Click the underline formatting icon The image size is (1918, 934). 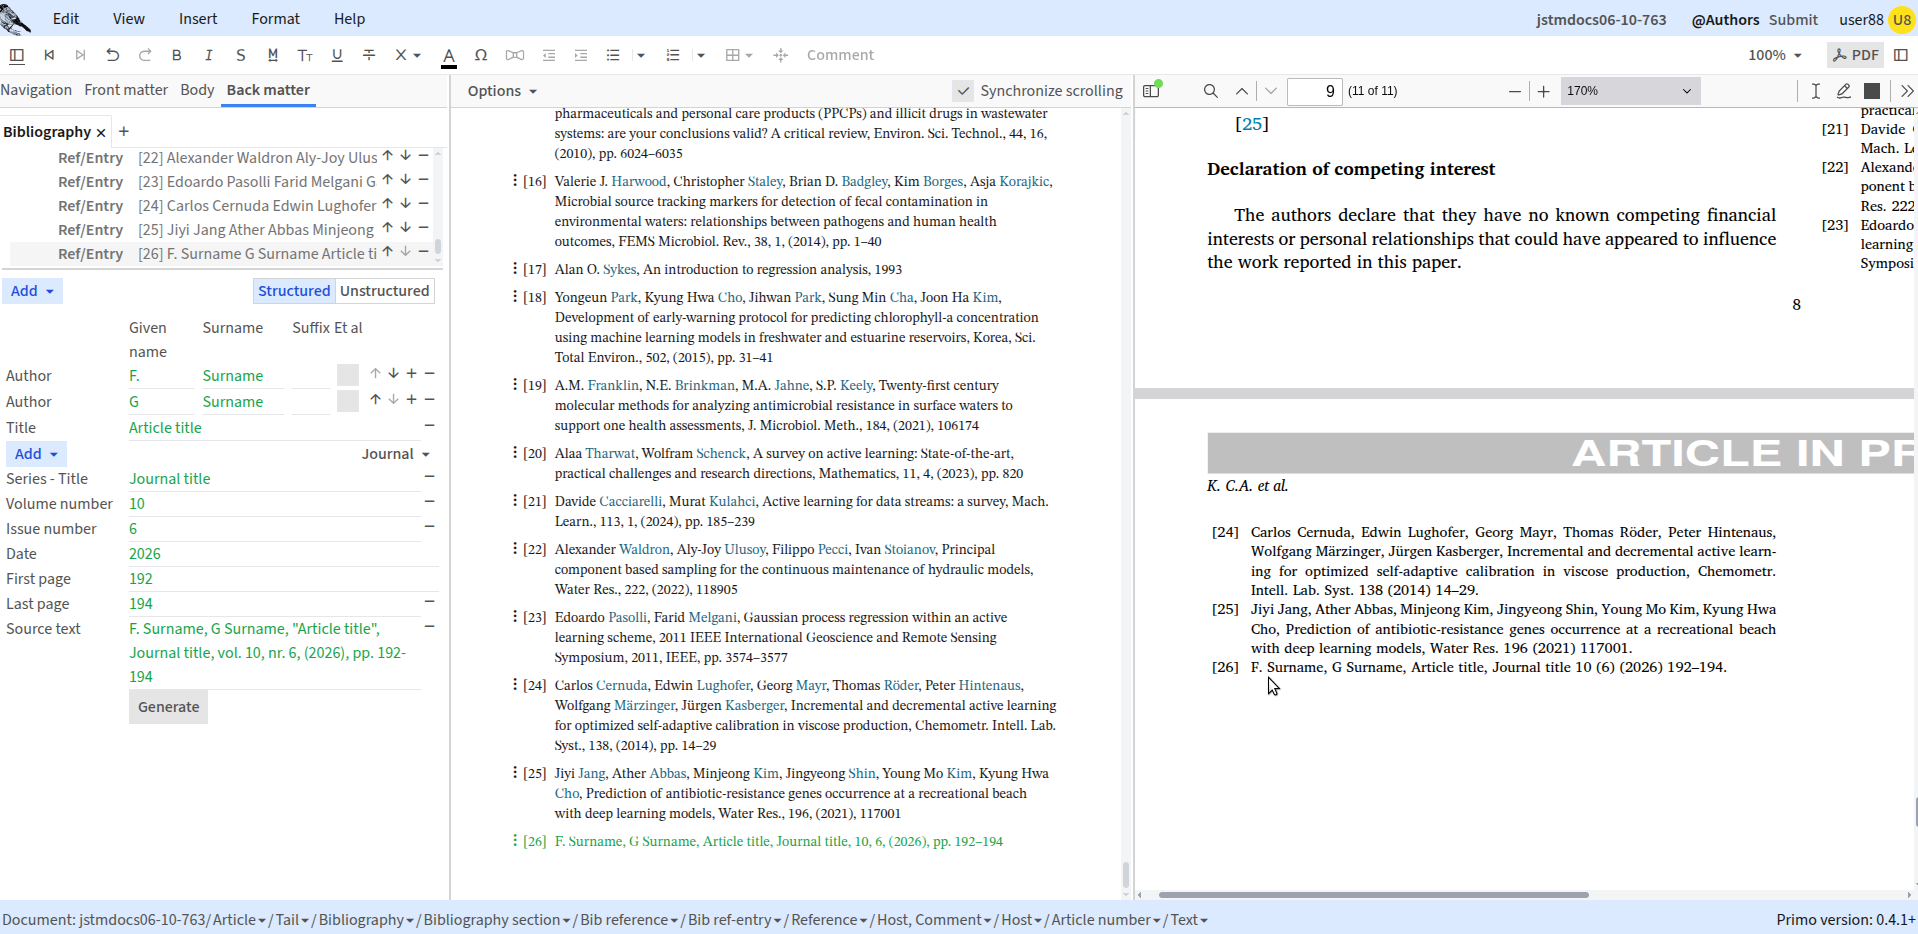(x=337, y=55)
